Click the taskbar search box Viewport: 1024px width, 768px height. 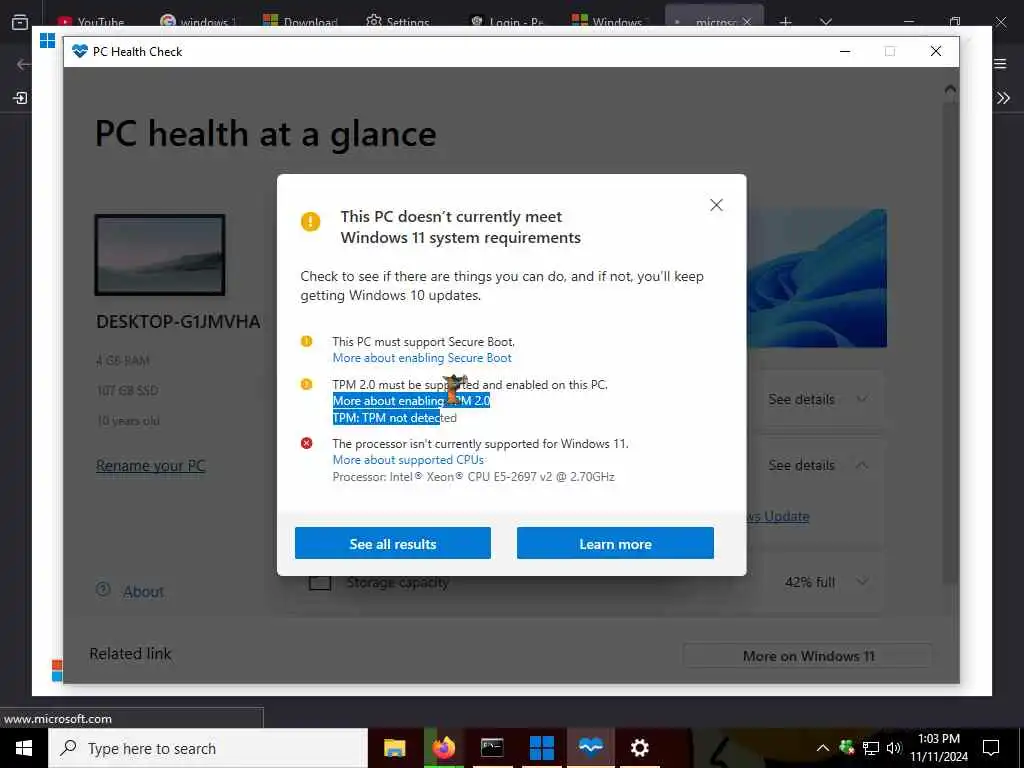tap(208, 748)
